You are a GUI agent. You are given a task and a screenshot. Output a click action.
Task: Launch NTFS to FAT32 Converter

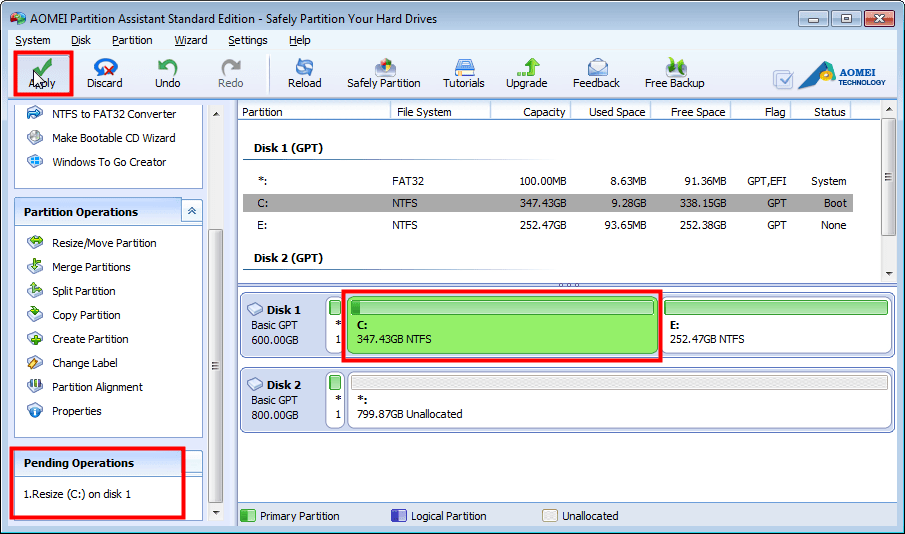(x=101, y=114)
